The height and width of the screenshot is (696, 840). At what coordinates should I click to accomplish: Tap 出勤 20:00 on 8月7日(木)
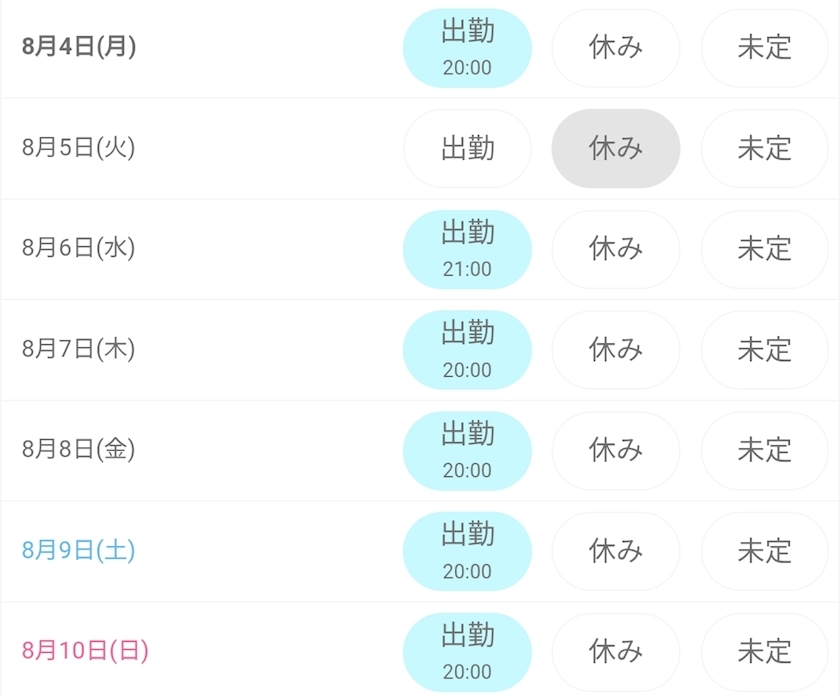(x=467, y=350)
